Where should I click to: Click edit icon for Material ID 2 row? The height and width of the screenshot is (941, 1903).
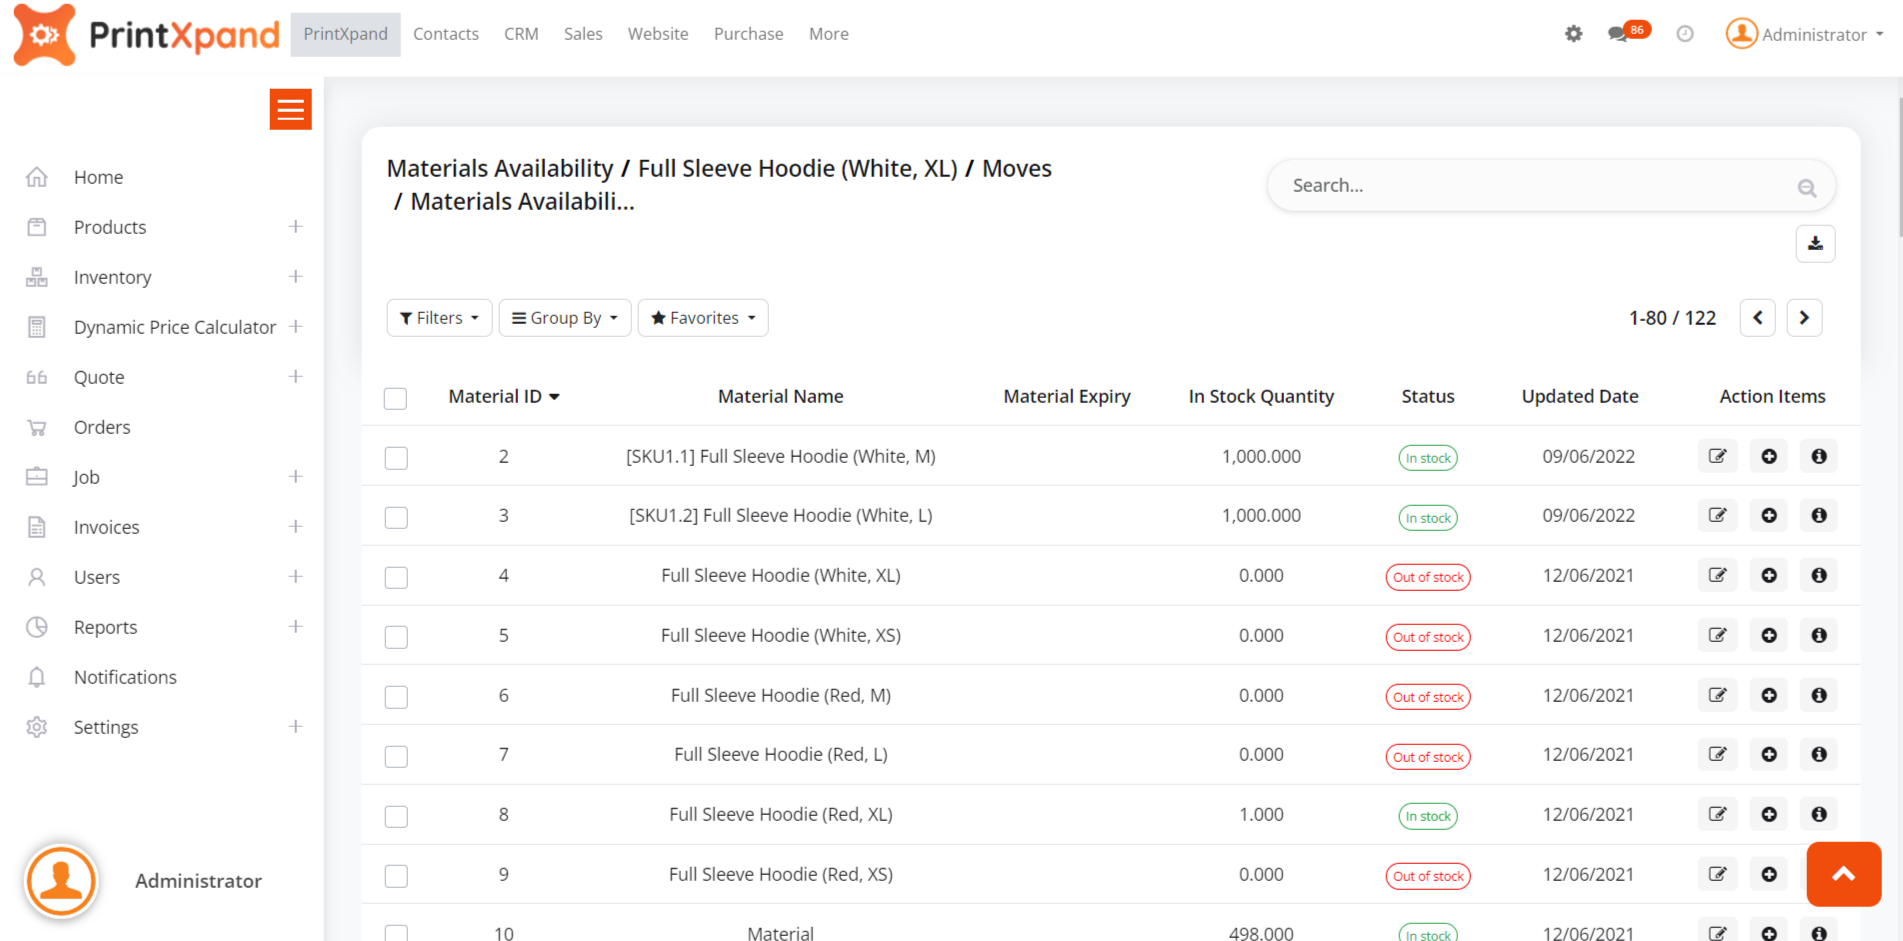pyautogui.click(x=1717, y=457)
